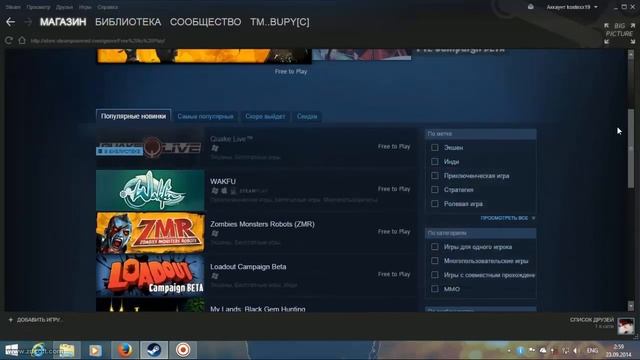Open Firefox from the taskbar

click(x=125, y=350)
